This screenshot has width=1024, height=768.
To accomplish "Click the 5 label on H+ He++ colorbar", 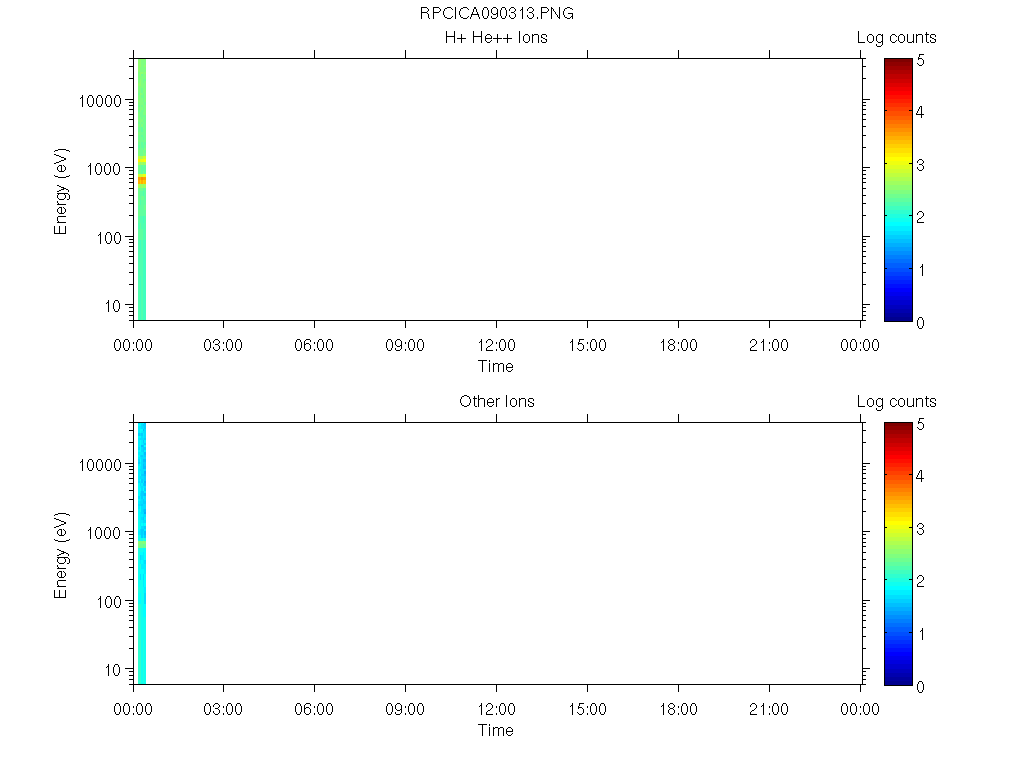I will click(920, 61).
